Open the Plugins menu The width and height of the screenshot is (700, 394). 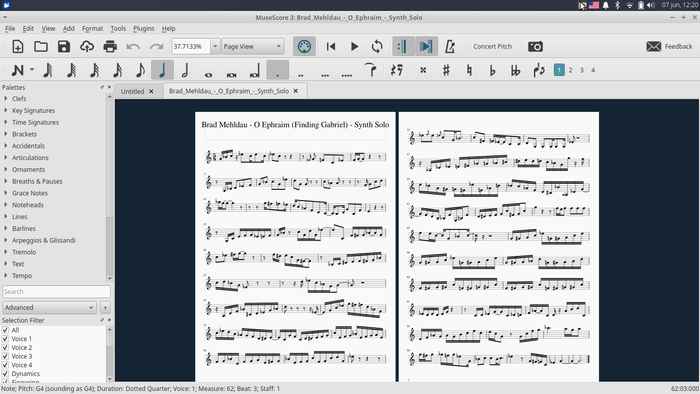144,29
